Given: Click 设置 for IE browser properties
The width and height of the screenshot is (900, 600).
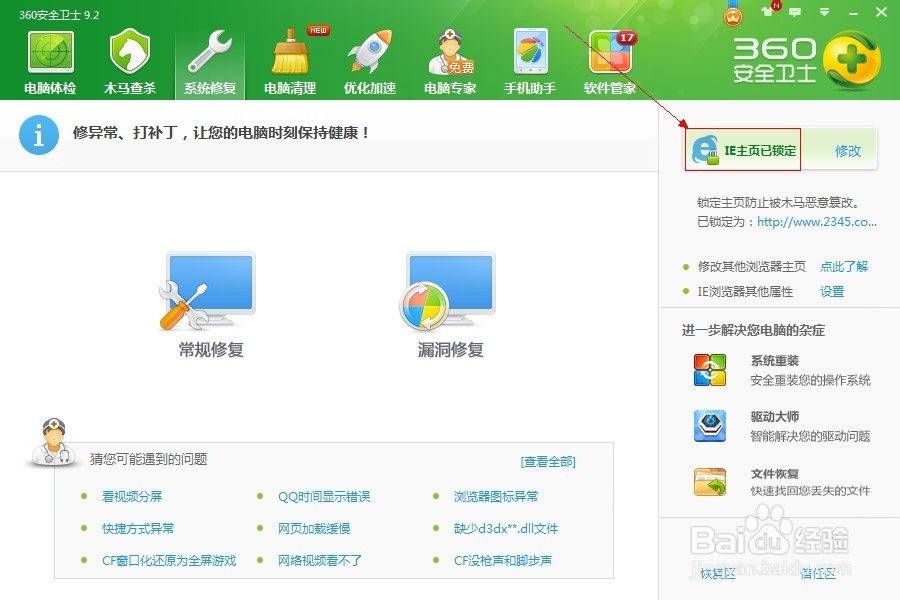Looking at the screenshot, I should [x=832, y=291].
